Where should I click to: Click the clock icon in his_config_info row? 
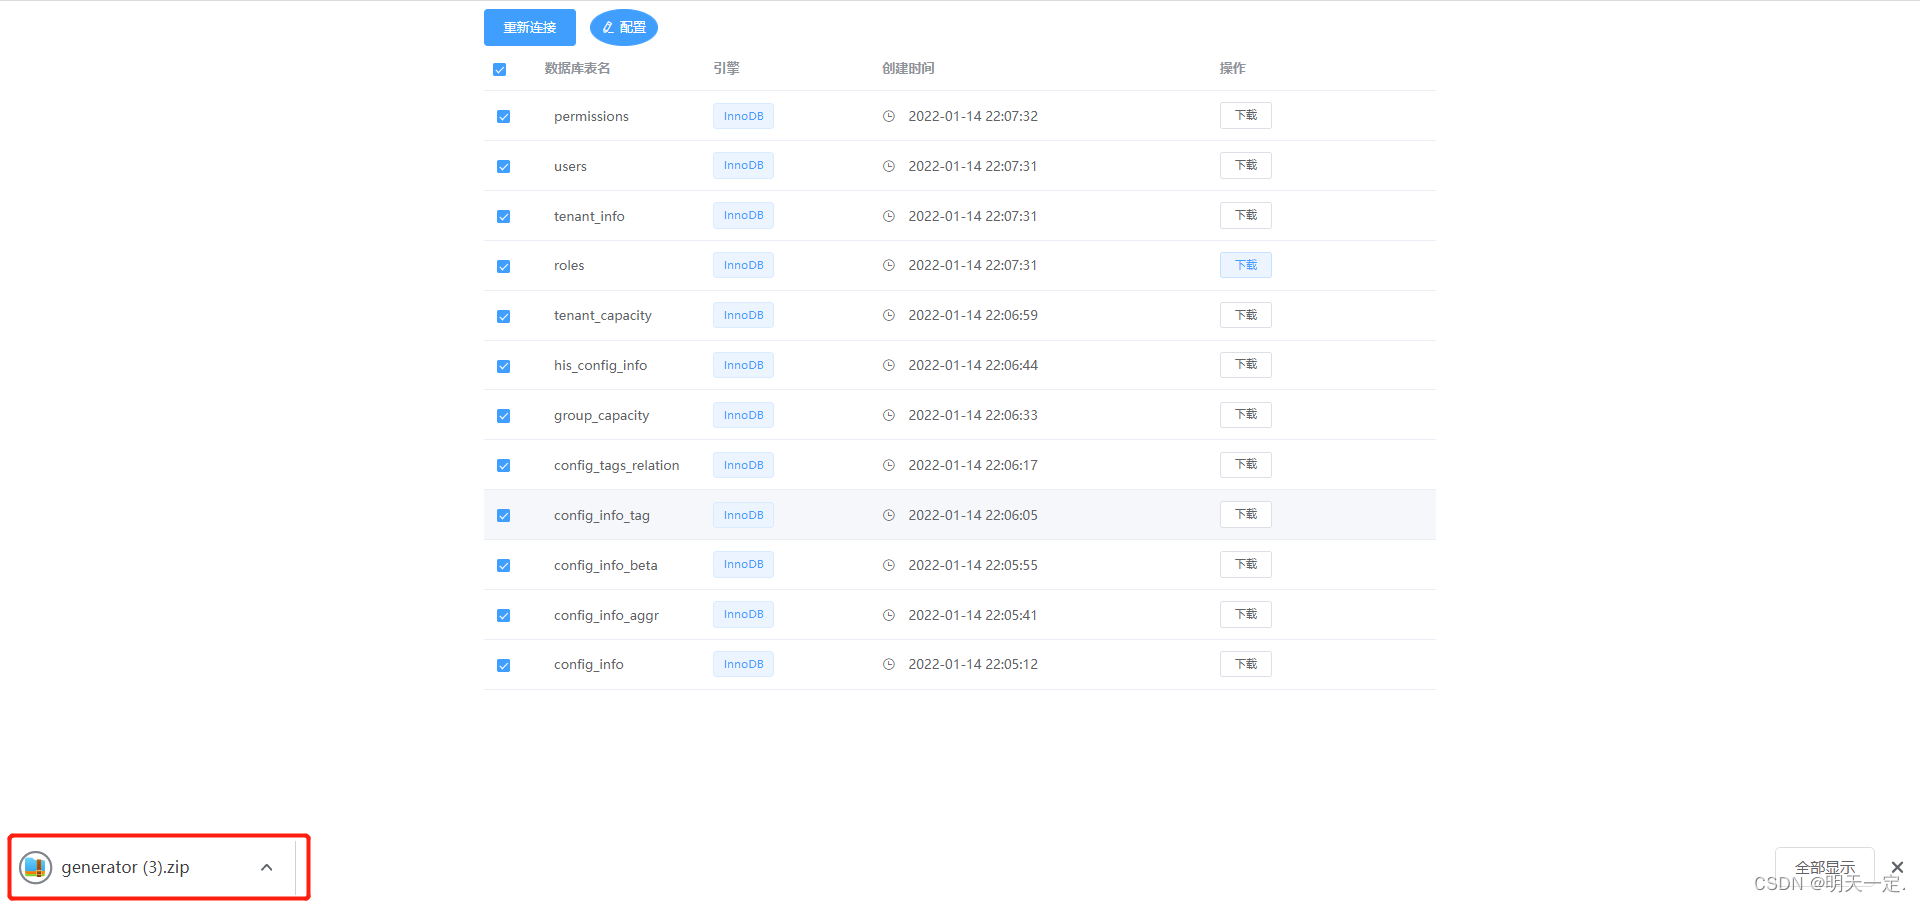point(888,365)
